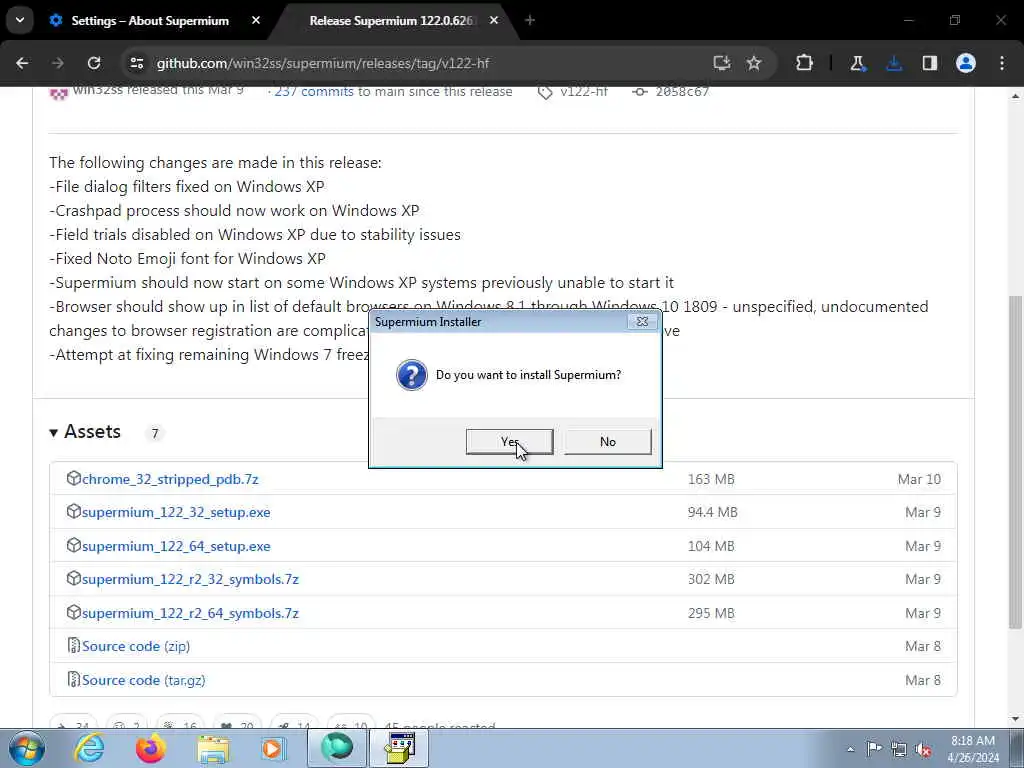This screenshot has width=1024, height=768.
Task: Select the installer taskbar button
Action: (399, 748)
